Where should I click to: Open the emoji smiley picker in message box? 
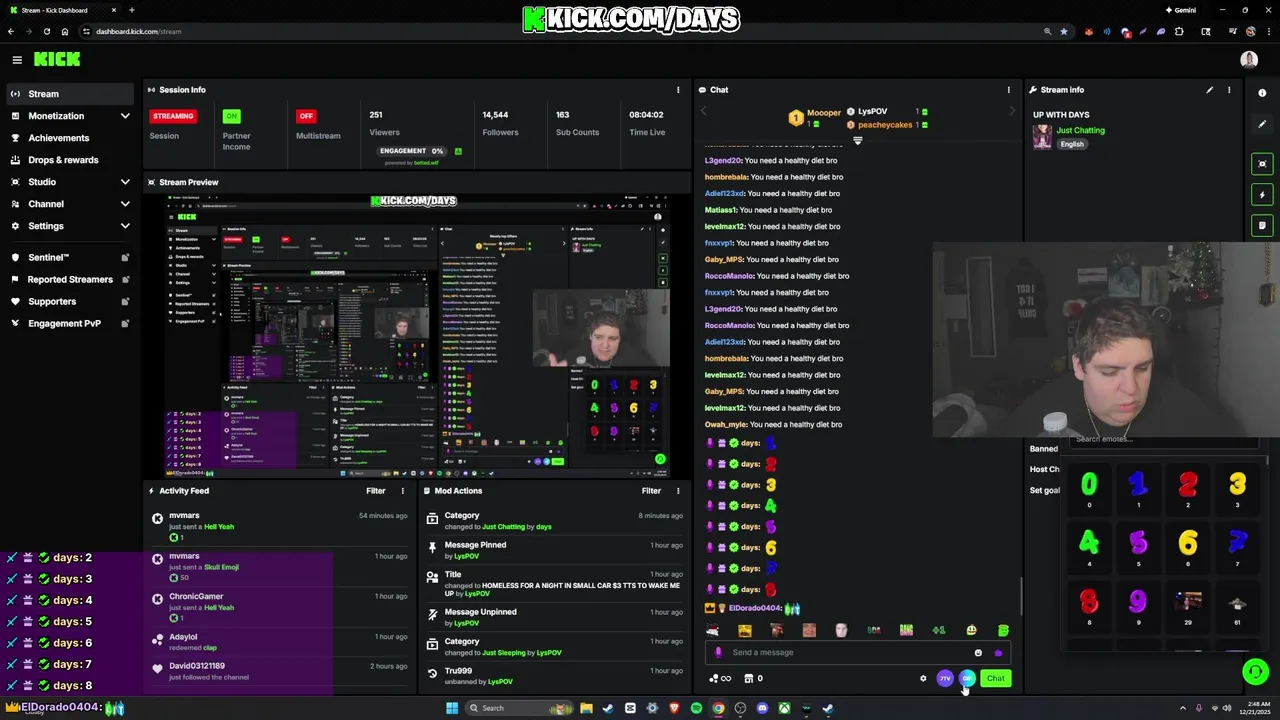point(978,653)
